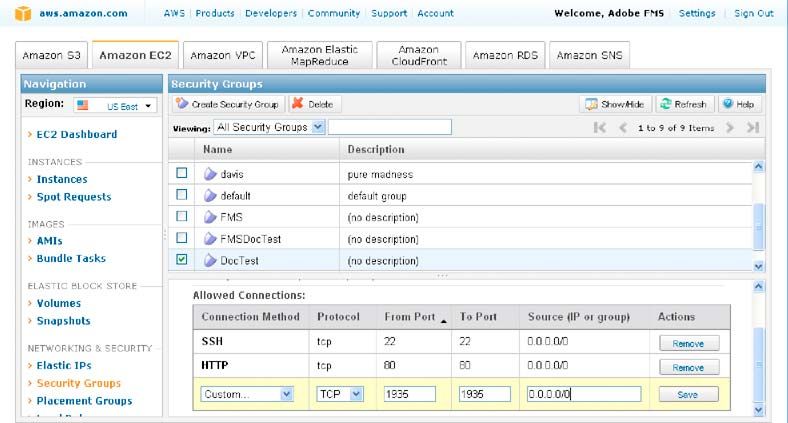Click the green Refresh arrows icon
Image resolution: width=788 pixels, height=423 pixels.
pyautogui.click(x=665, y=104)
